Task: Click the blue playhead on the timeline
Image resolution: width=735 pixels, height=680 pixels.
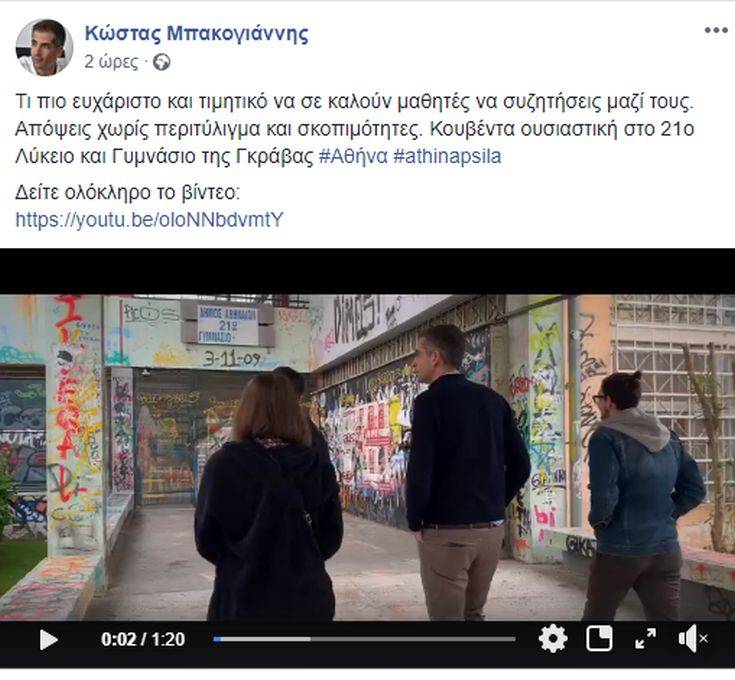Action: point(217,639)
